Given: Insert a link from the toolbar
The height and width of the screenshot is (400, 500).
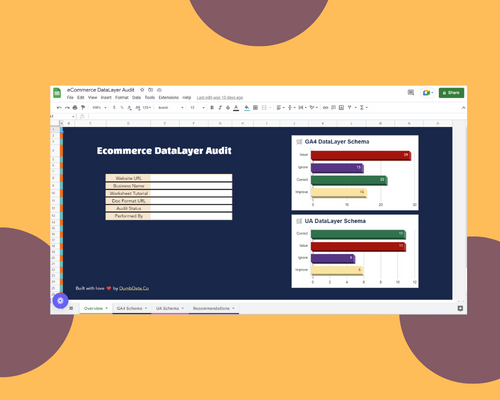Looking at the screenshot, I should [325, 107].
